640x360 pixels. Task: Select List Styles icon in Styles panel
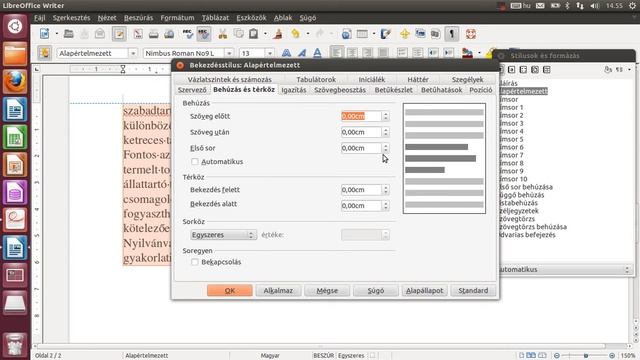(547, 70)
